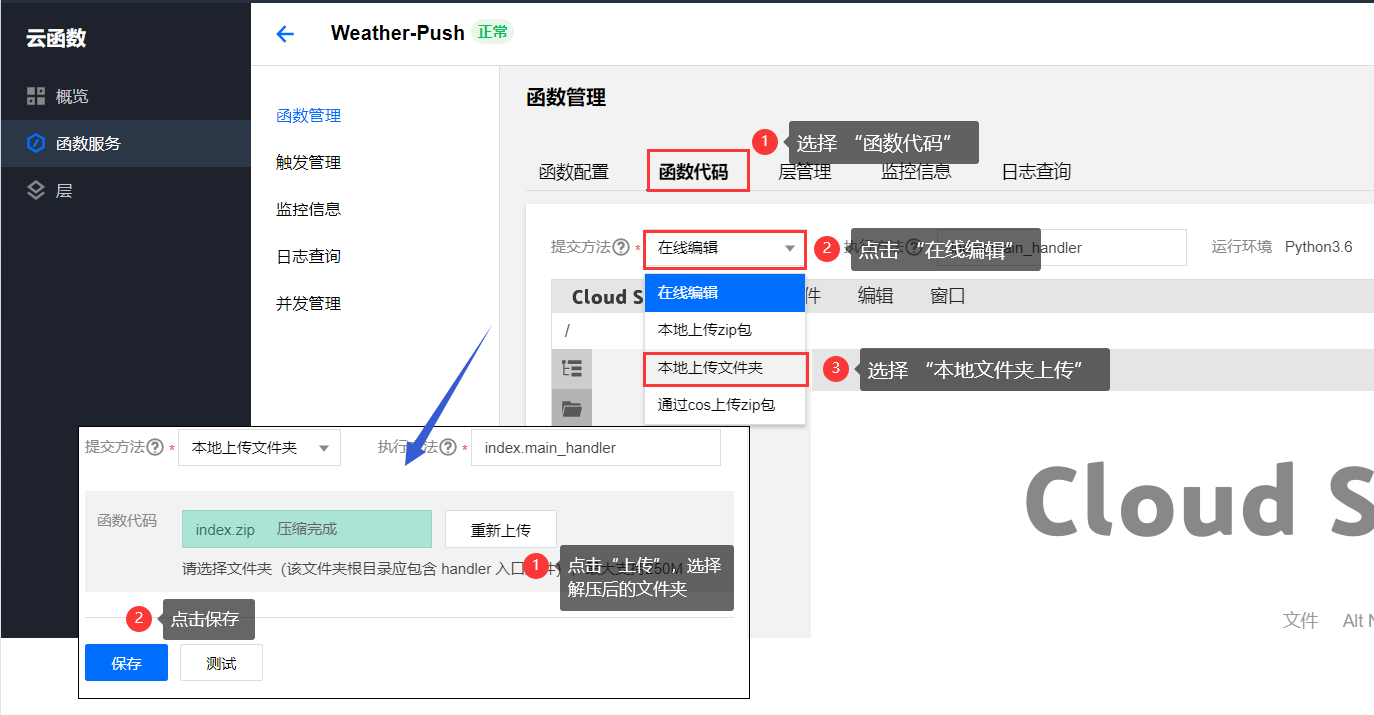Screen dimensions: 1374x715
Task: Click the blue back arrow icon
Action: (x=285, y=34)
